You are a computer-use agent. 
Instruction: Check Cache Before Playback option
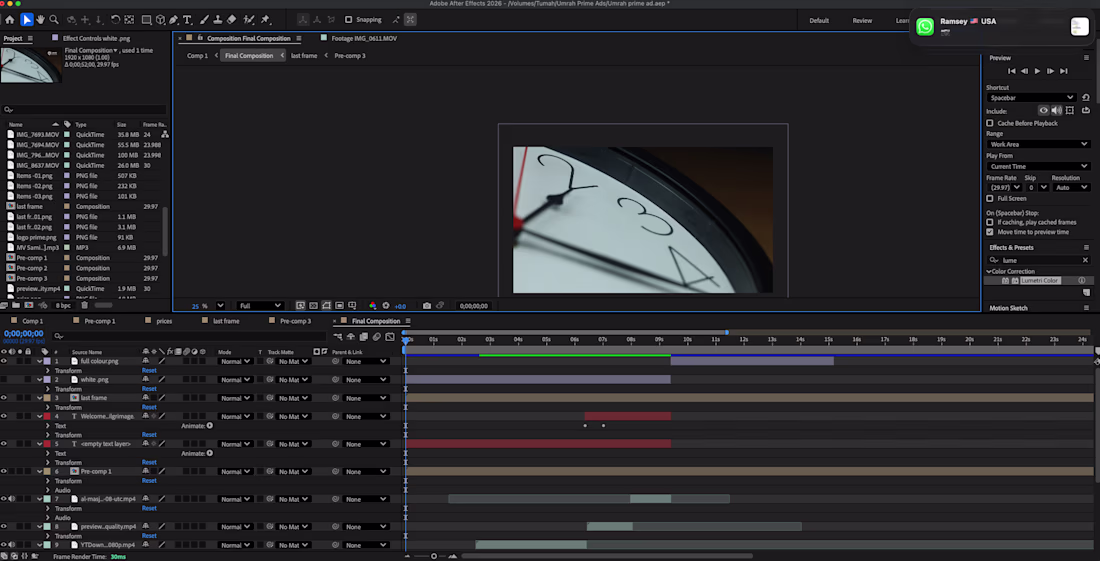[990, 123]
